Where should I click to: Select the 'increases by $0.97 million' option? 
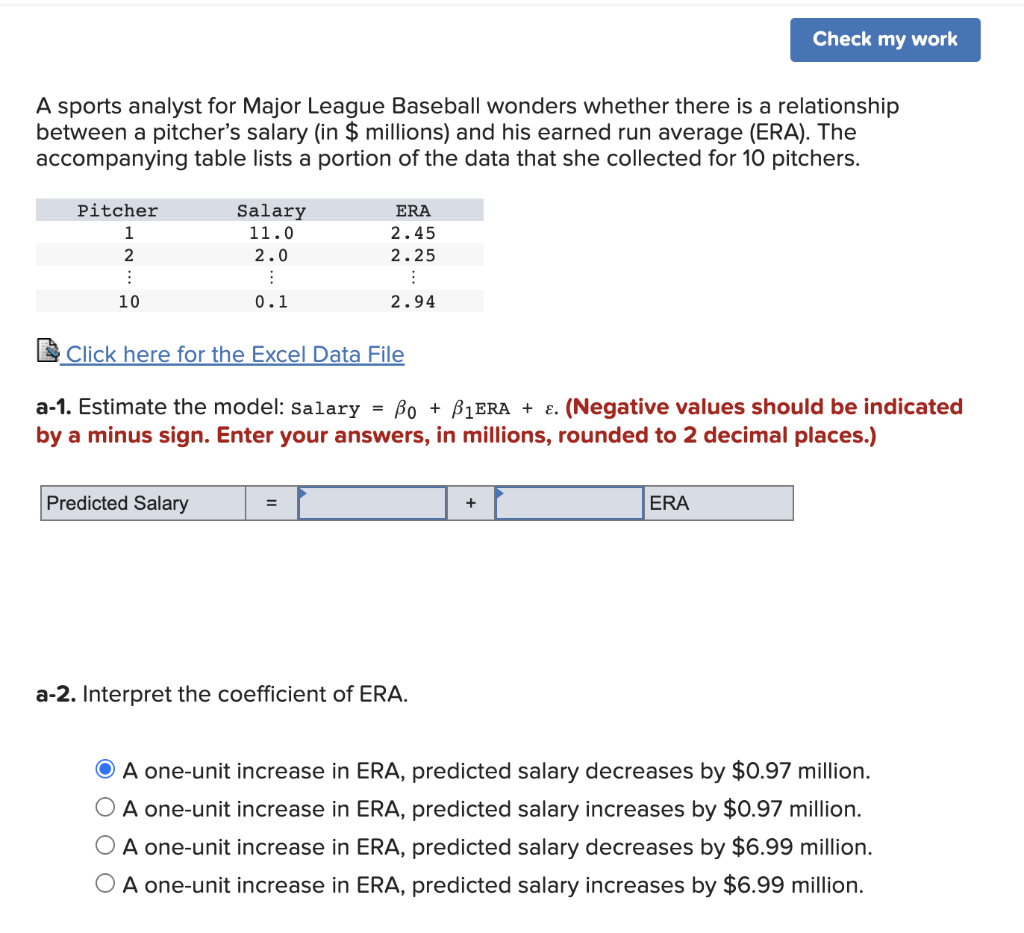(x=104, y=808)
